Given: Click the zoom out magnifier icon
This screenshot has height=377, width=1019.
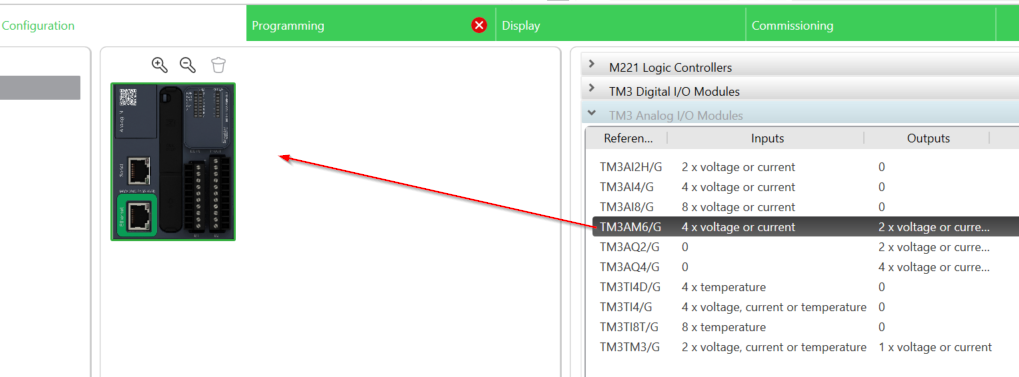Looking at the screenshot, I should (x=188, y=64).
